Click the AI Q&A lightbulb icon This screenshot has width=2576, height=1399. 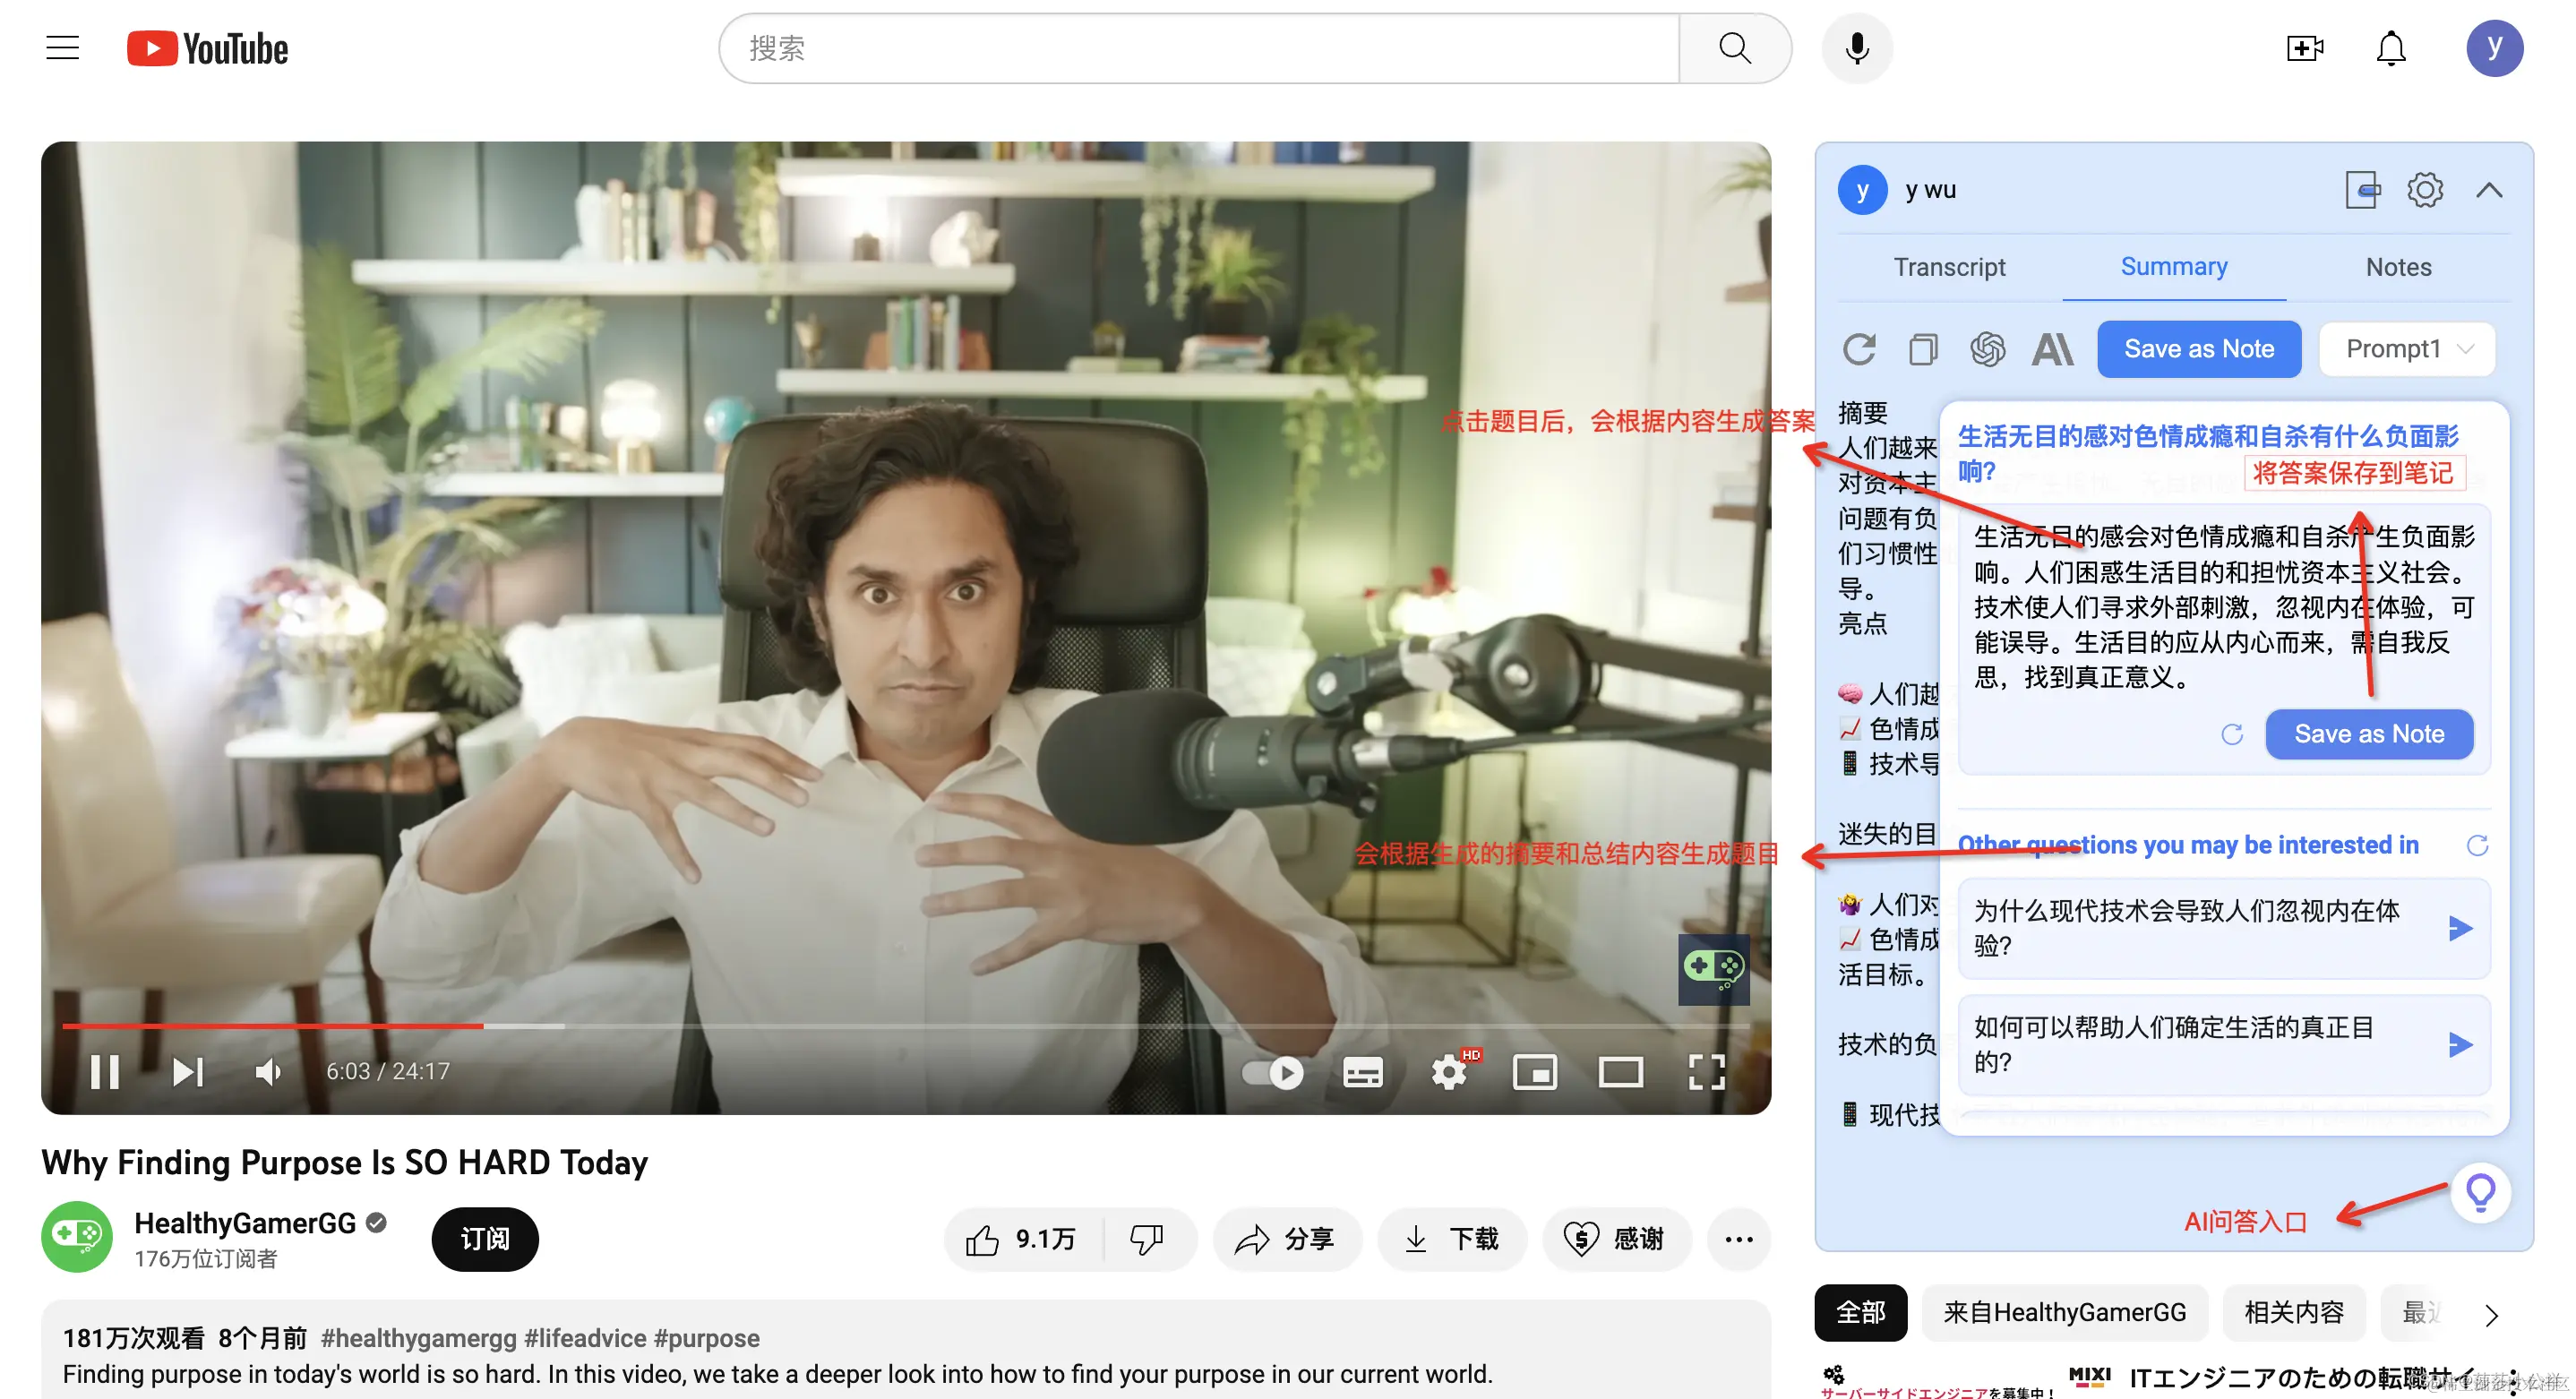click(2480, 1191)
